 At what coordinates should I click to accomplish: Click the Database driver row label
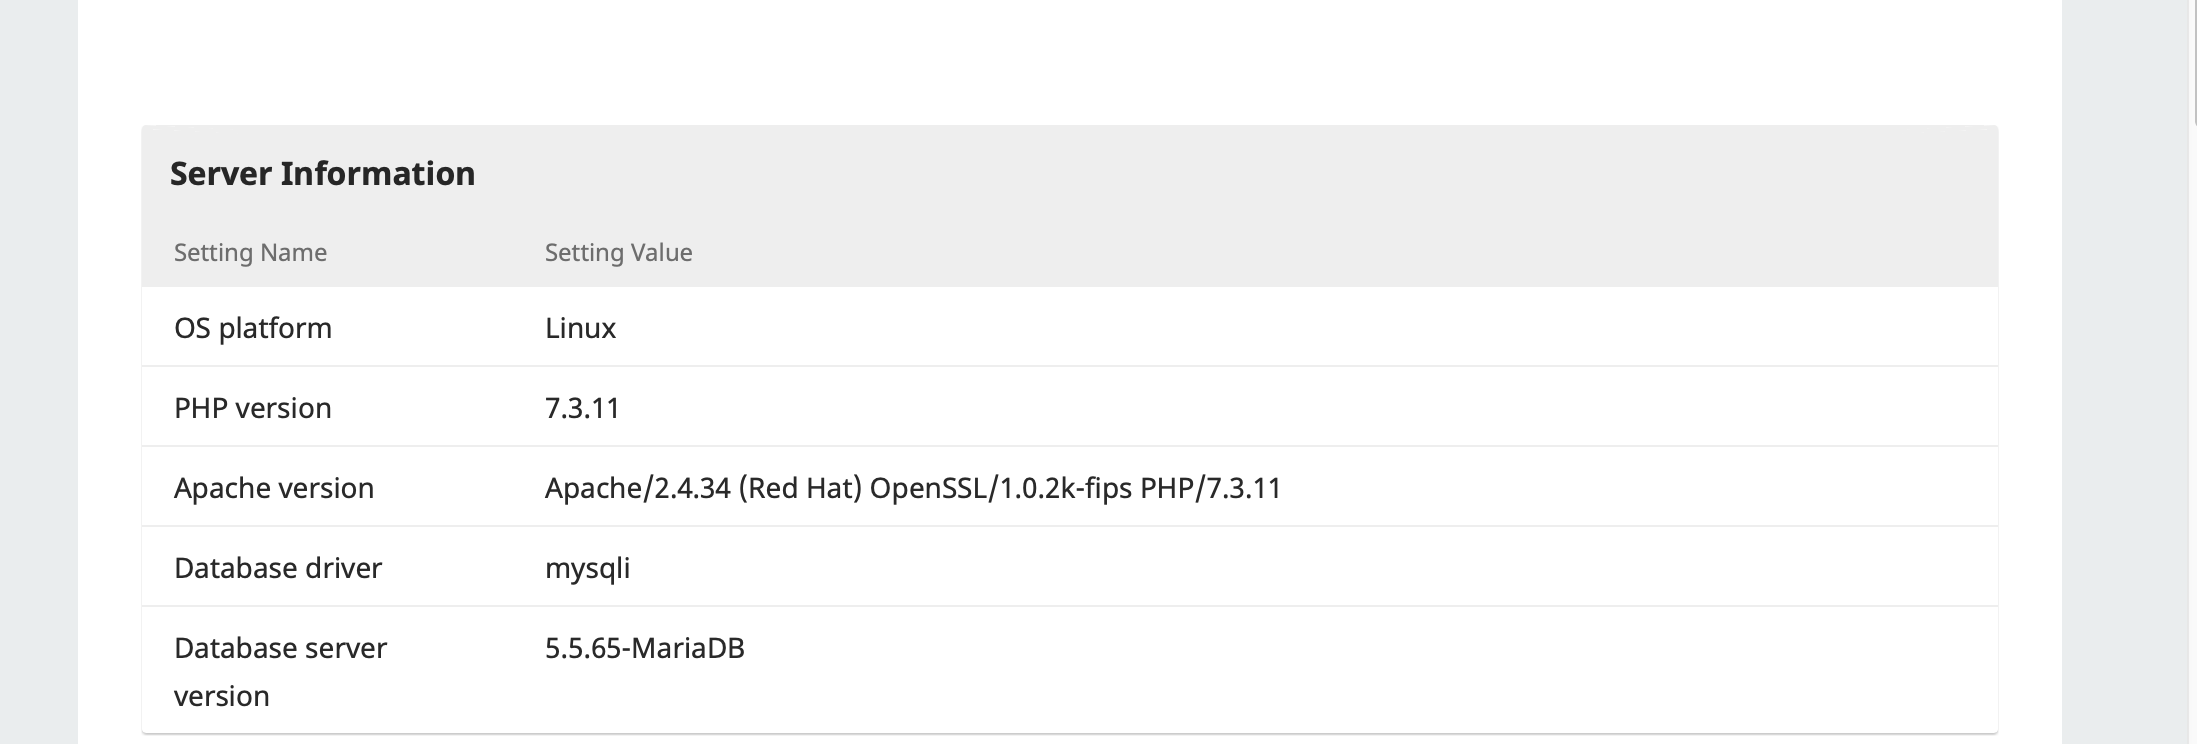coord(278,568)
